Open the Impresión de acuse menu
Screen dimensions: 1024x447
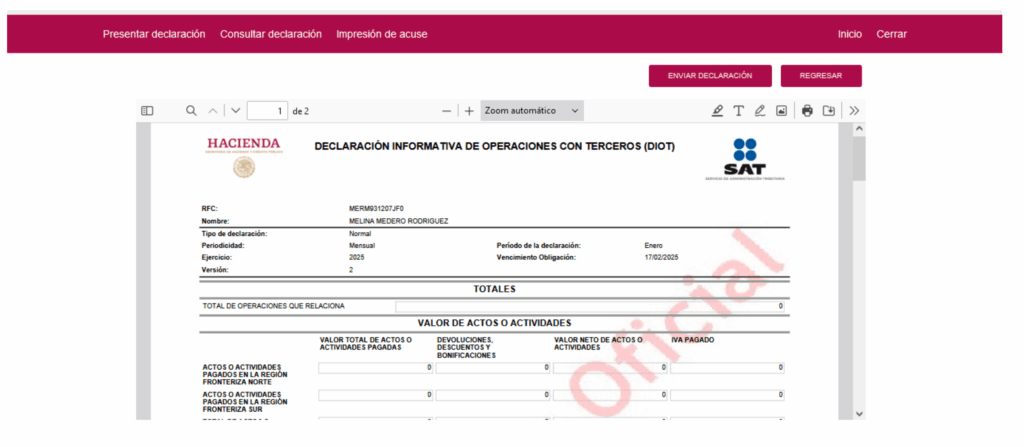(382, 34)
